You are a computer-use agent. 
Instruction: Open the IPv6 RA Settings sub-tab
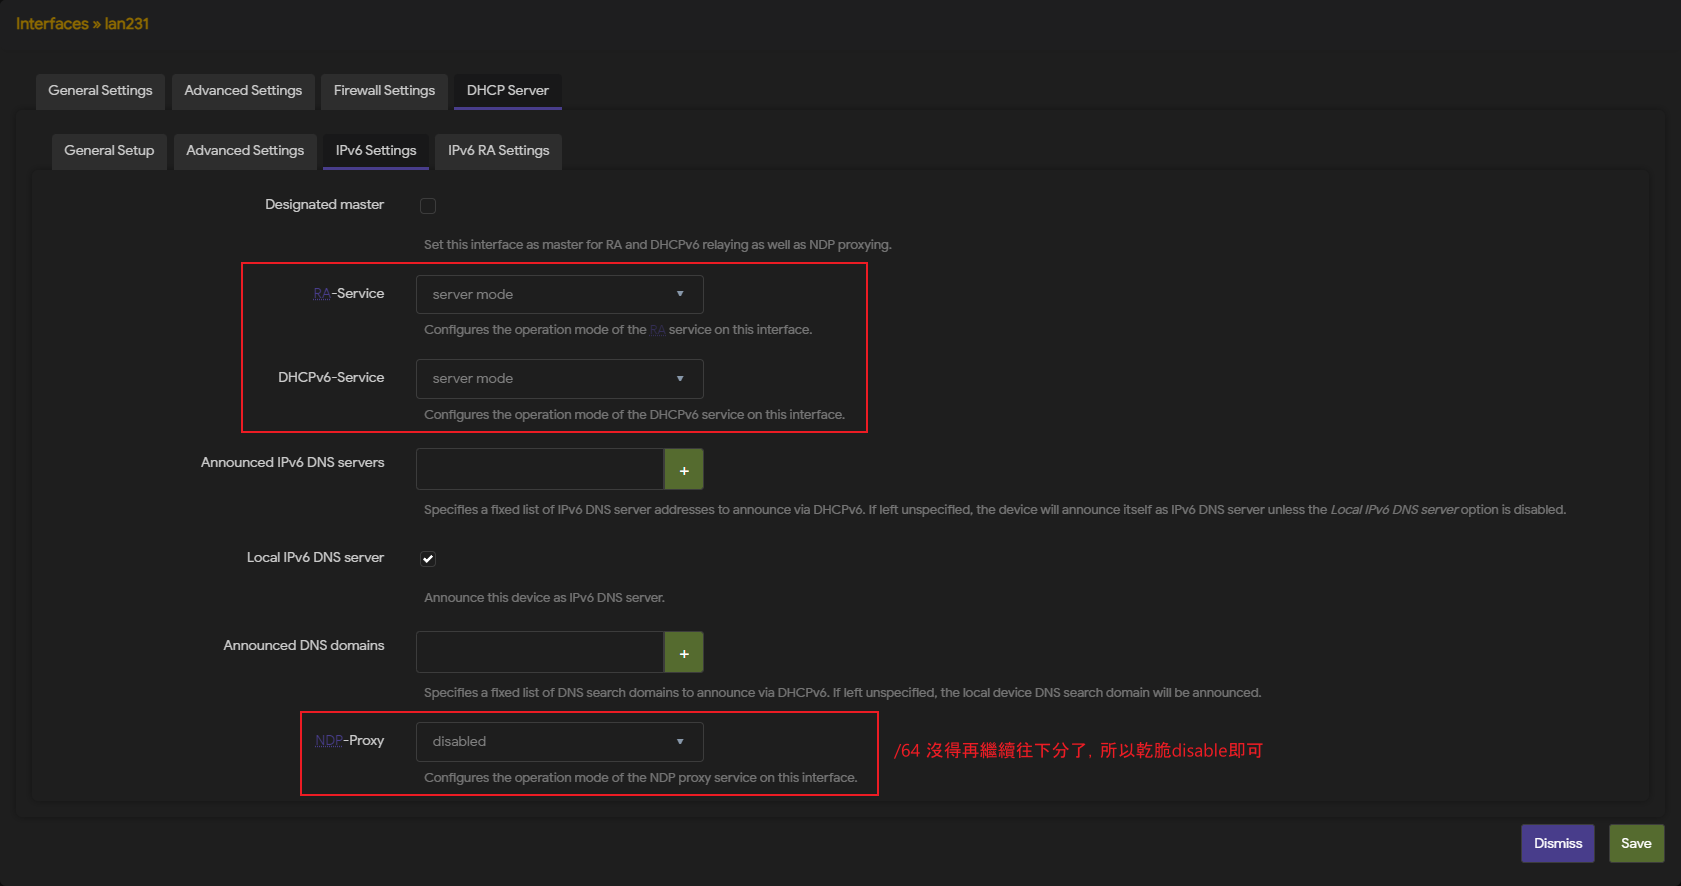click(498, 151)
